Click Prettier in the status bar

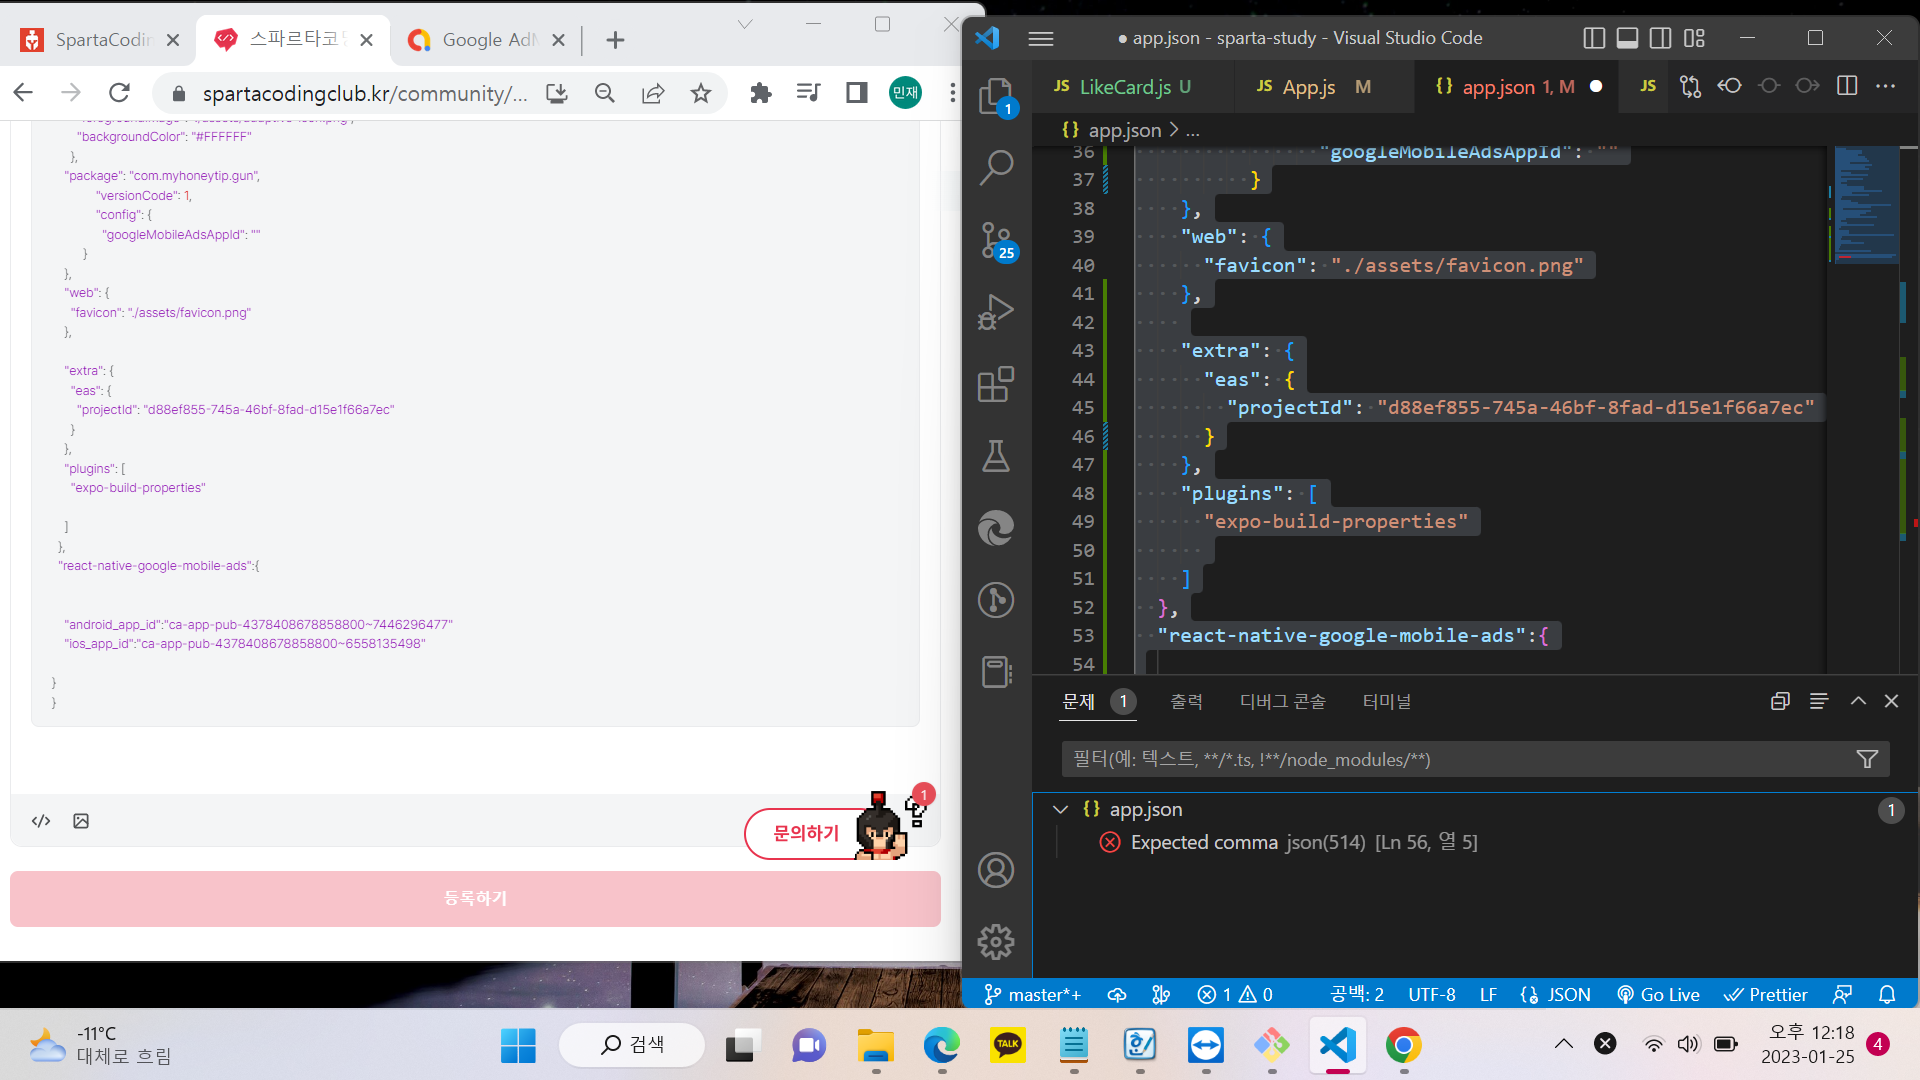[x=1766, y=994]
